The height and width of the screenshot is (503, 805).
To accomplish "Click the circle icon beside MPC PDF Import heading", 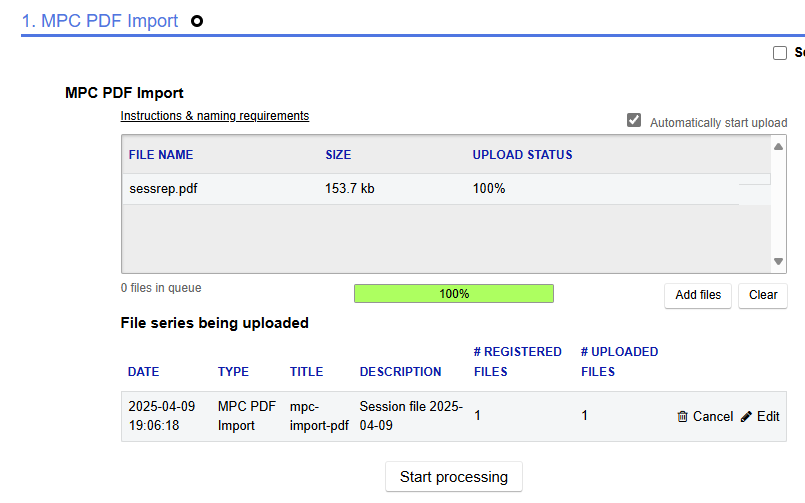I will [x=197, y=21].
